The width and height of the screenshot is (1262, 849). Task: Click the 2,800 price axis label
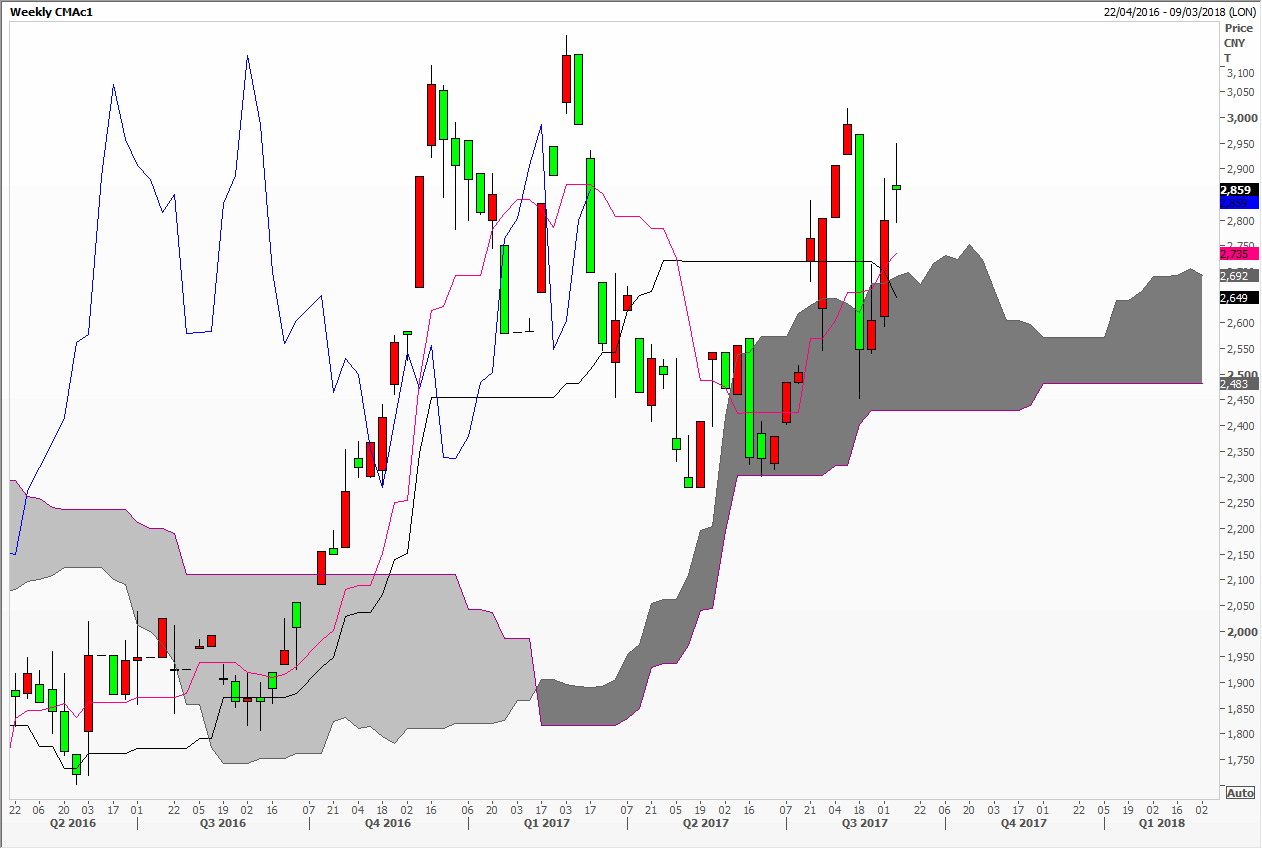point(1240,221)
